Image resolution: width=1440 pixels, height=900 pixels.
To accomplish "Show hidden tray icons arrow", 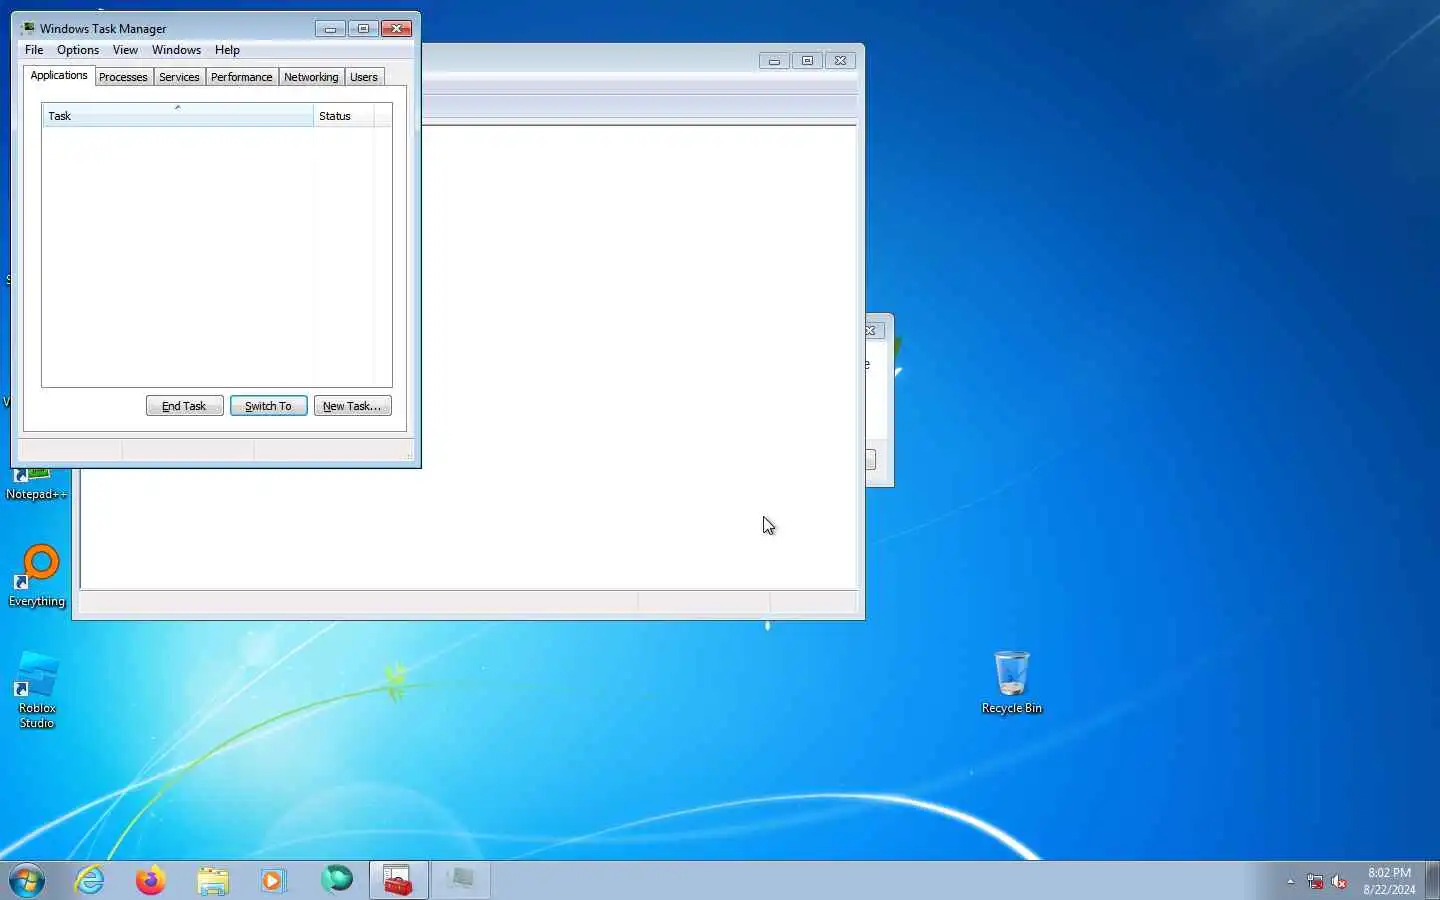I will (1290, 881).
